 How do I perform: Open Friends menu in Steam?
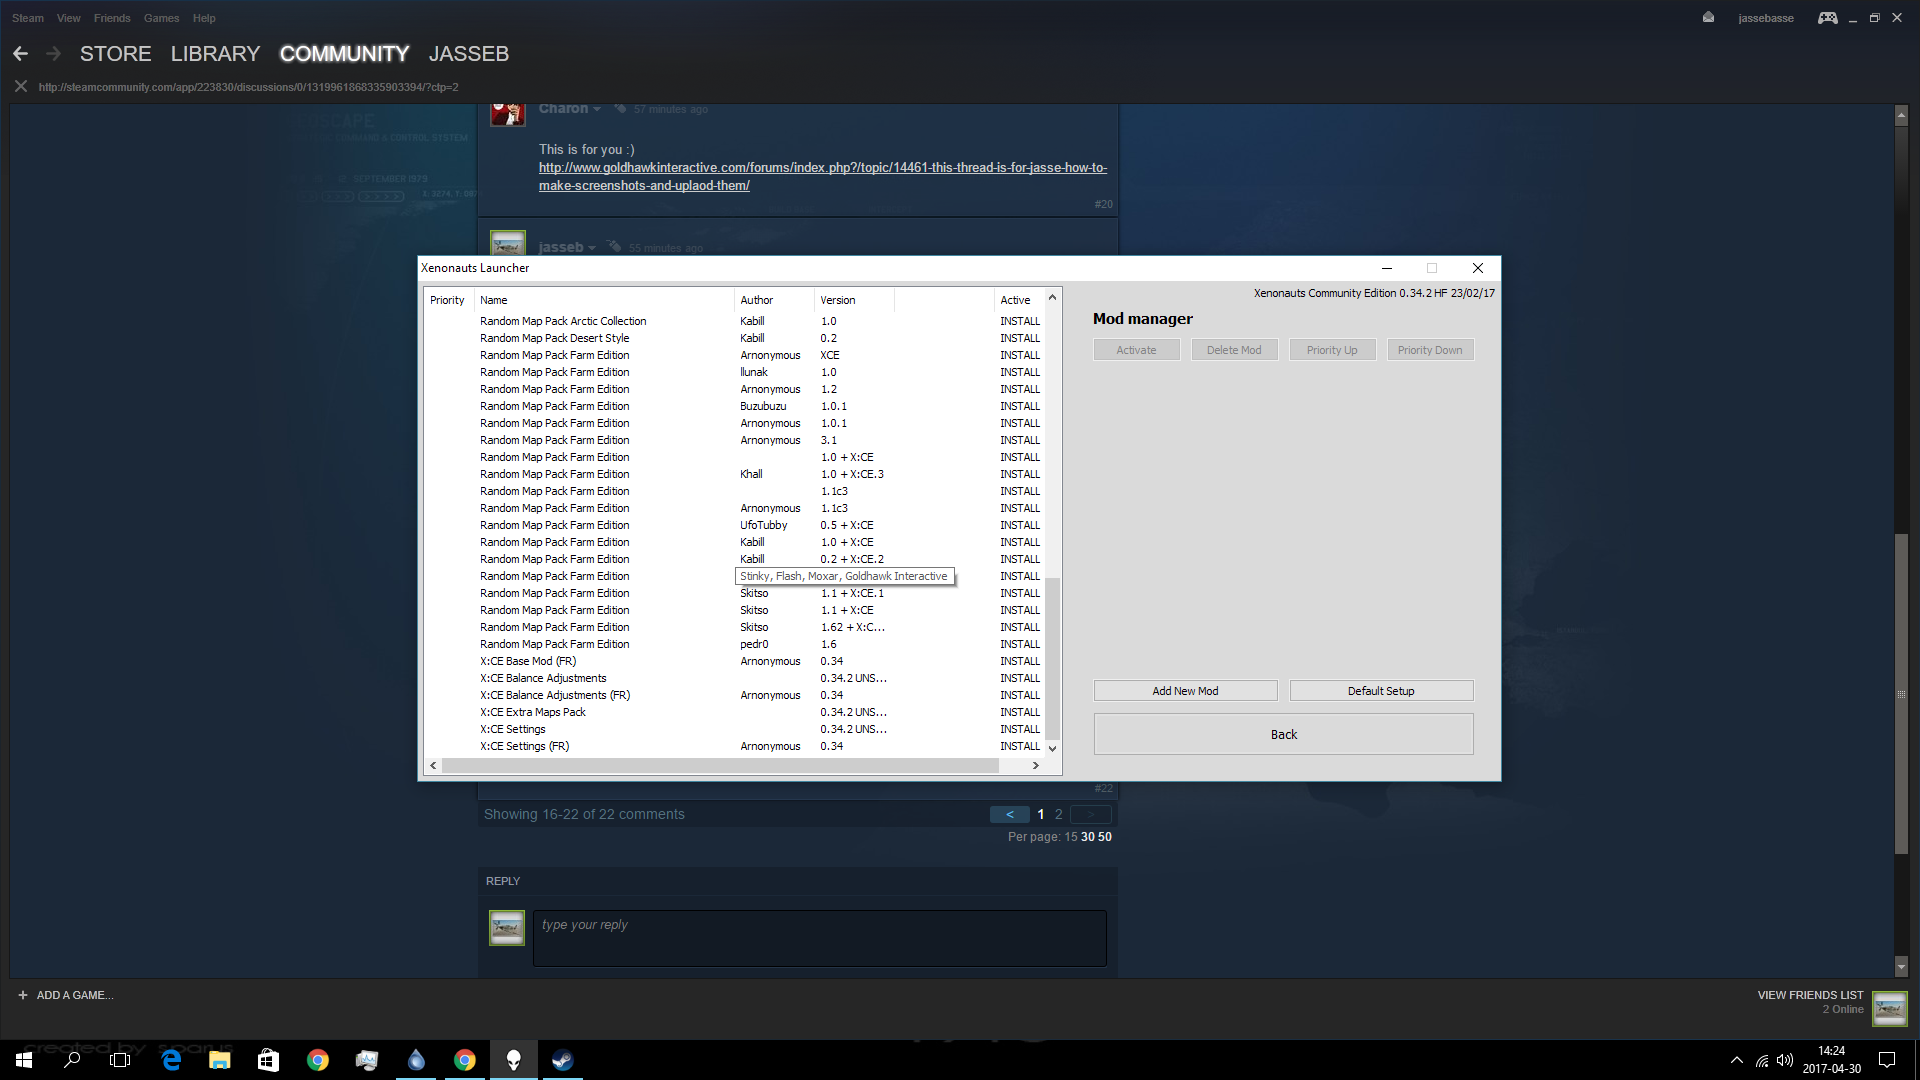pos(112,18)
